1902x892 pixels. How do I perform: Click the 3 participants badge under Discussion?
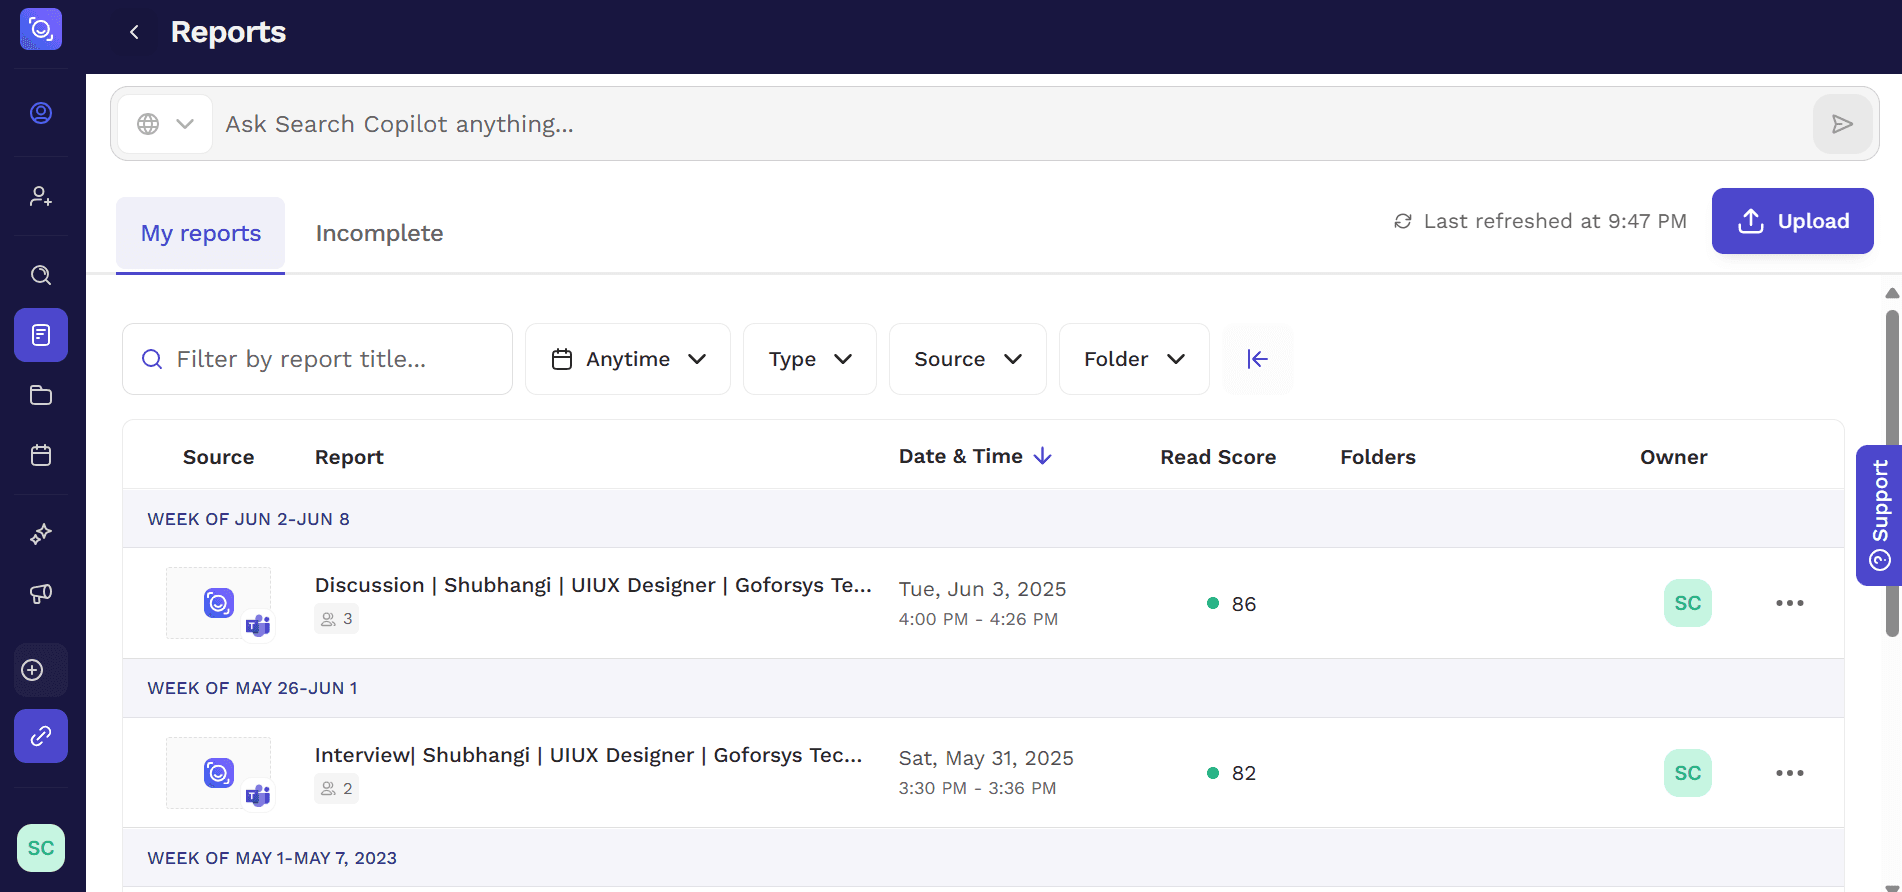[x=337, y=619]
